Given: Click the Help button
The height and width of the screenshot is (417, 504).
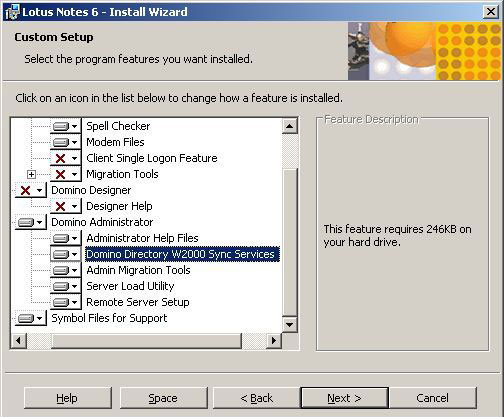Looking at the screenshot, I should tap(68, 398).
